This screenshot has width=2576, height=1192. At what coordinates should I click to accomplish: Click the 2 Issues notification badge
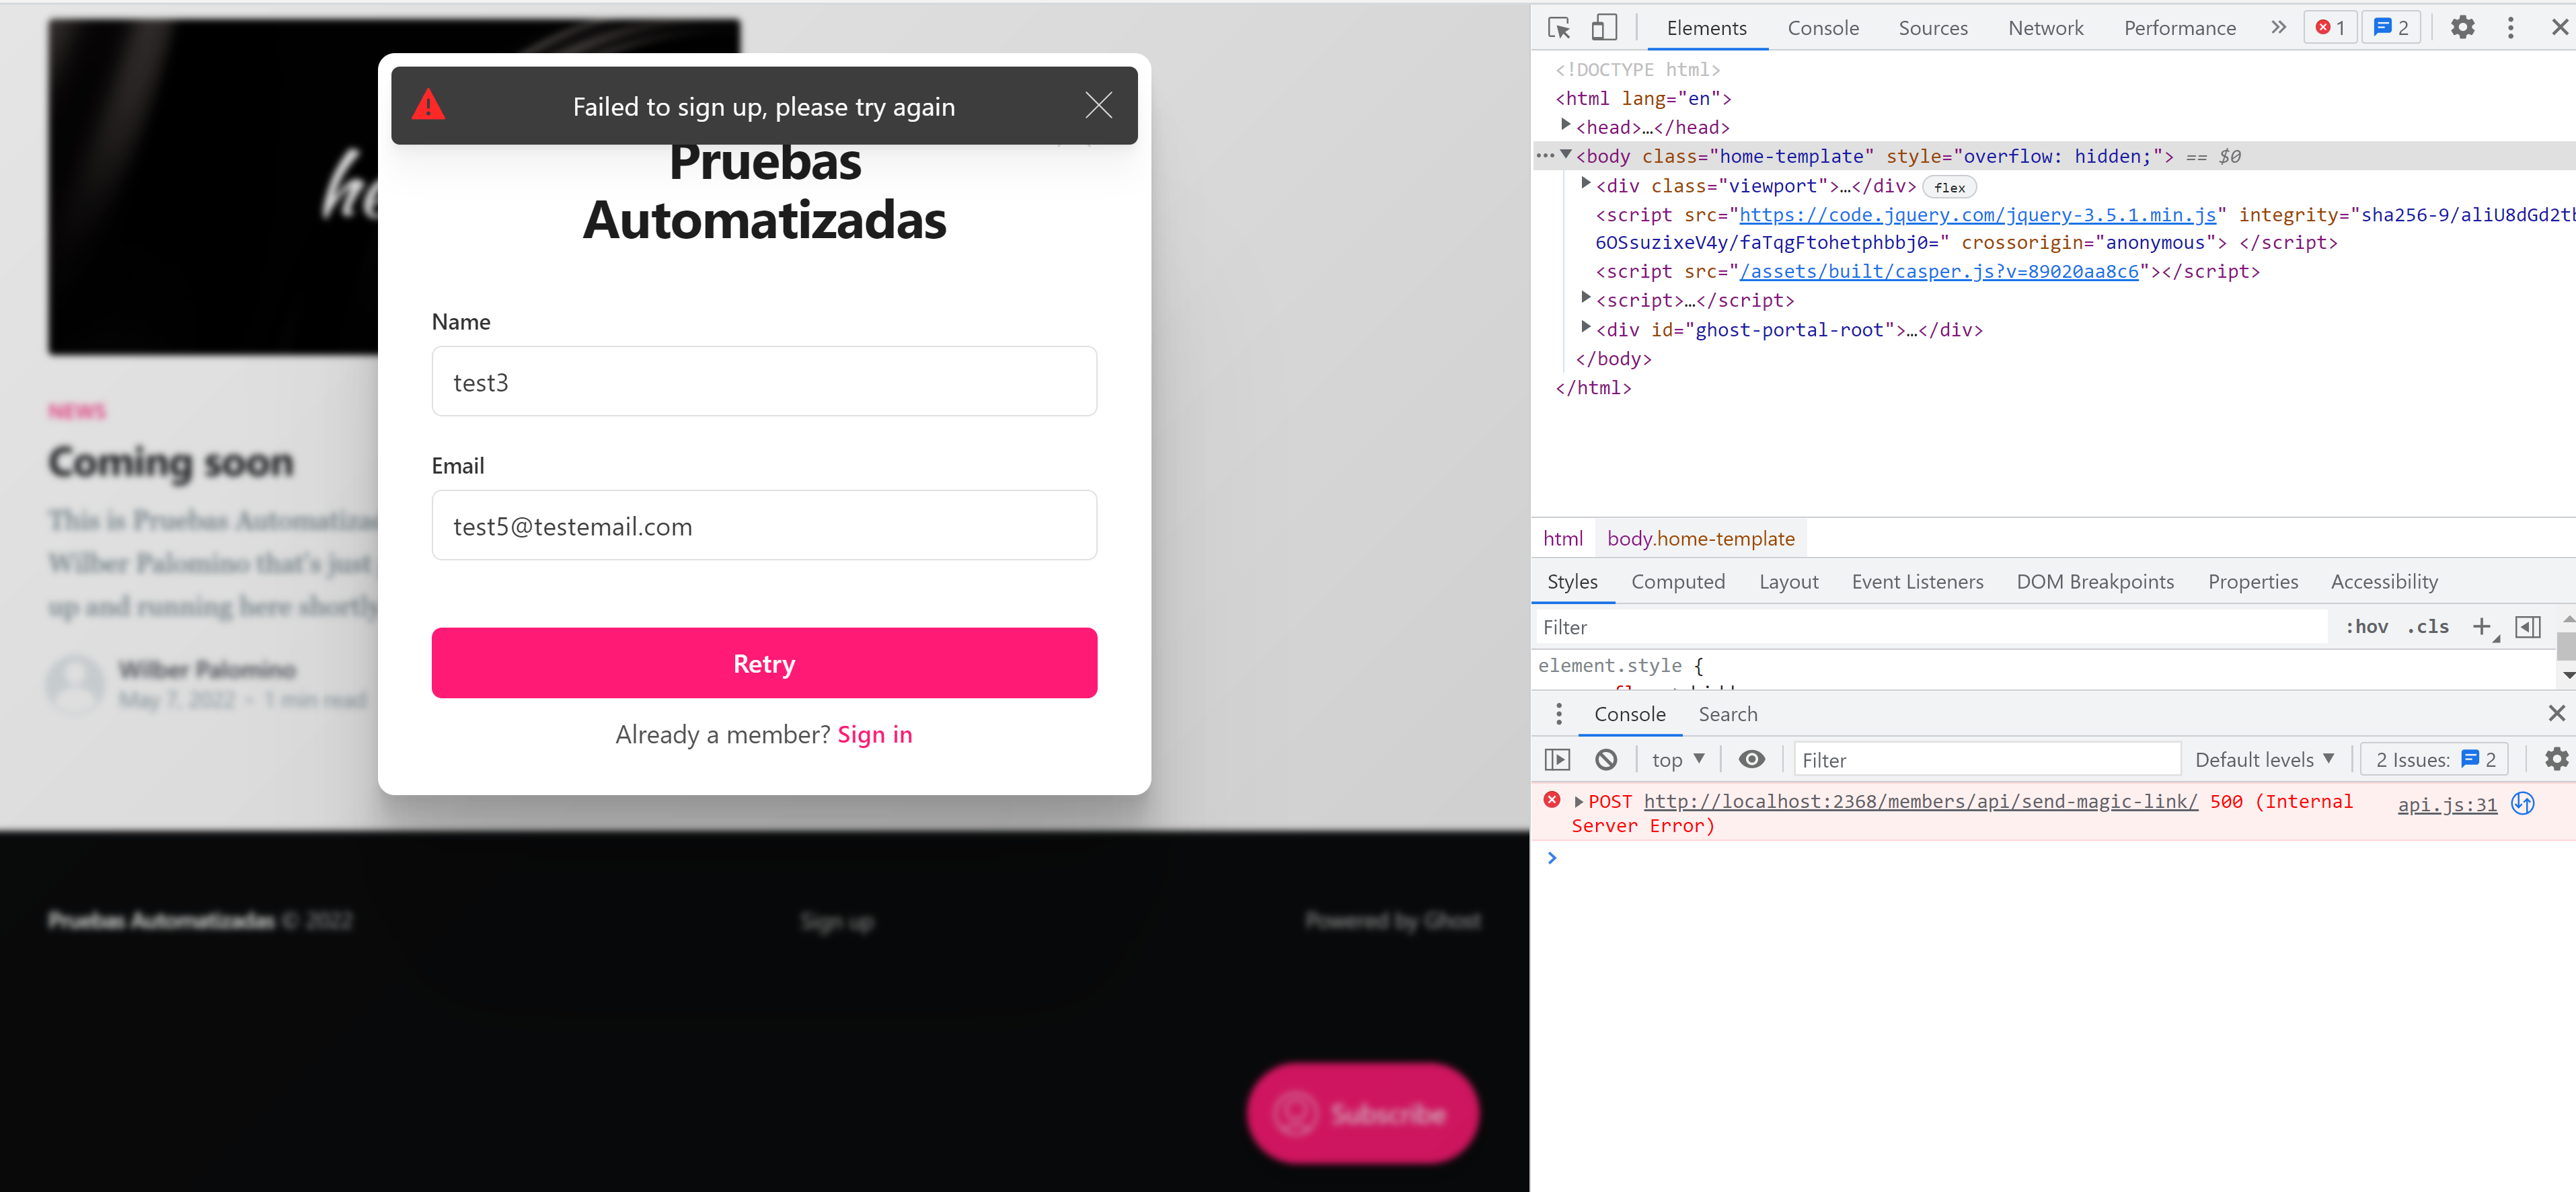coord(2434,759)
